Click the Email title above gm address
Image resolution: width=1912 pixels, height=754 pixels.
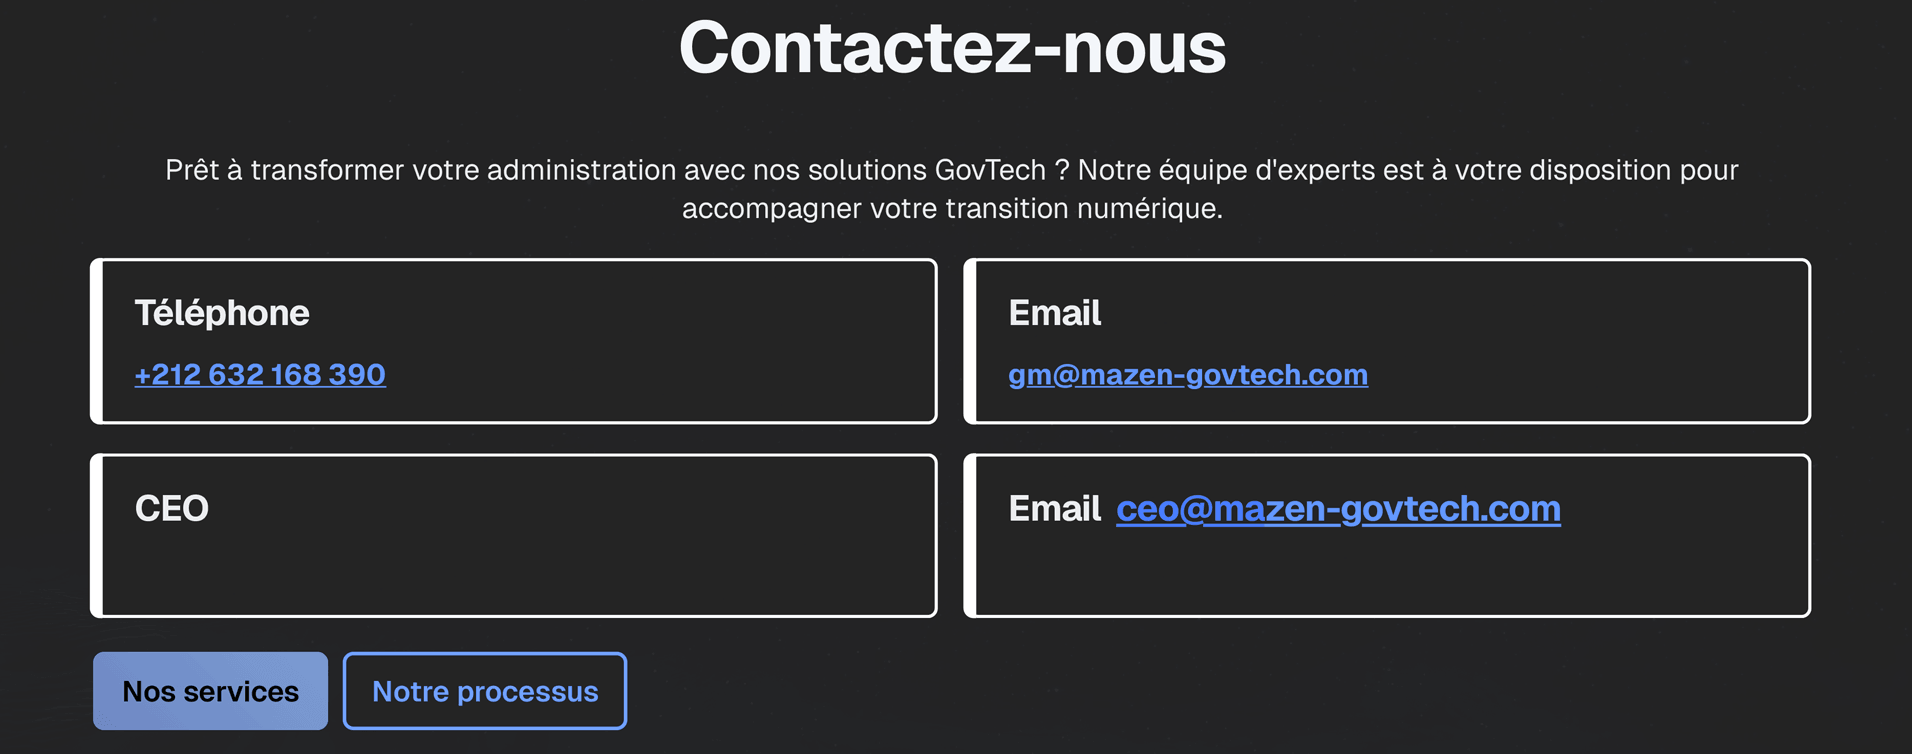[1054, 313]
